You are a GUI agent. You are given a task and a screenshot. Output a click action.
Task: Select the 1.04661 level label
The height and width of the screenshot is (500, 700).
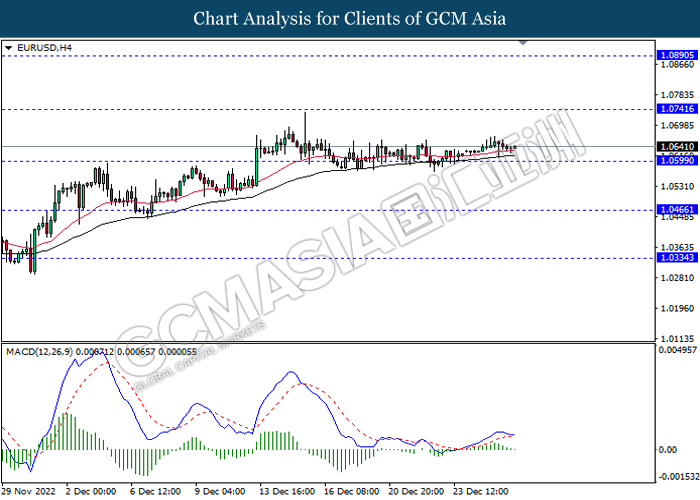(677, 209)
